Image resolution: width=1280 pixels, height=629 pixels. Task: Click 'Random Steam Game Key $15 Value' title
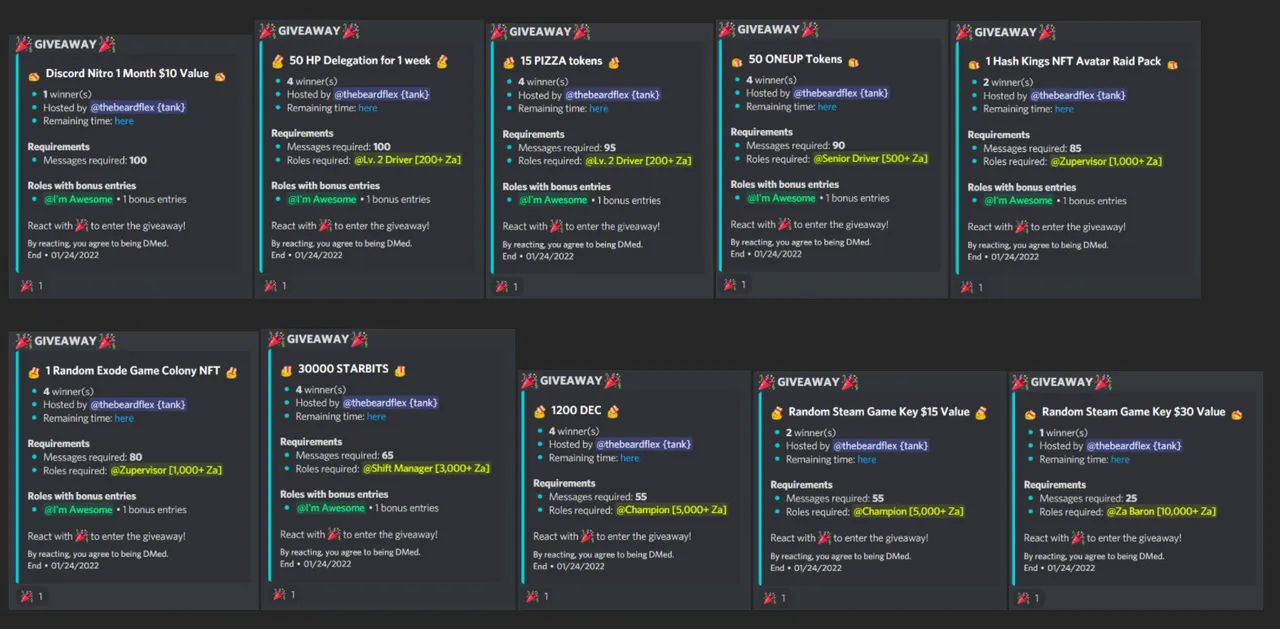880,412
